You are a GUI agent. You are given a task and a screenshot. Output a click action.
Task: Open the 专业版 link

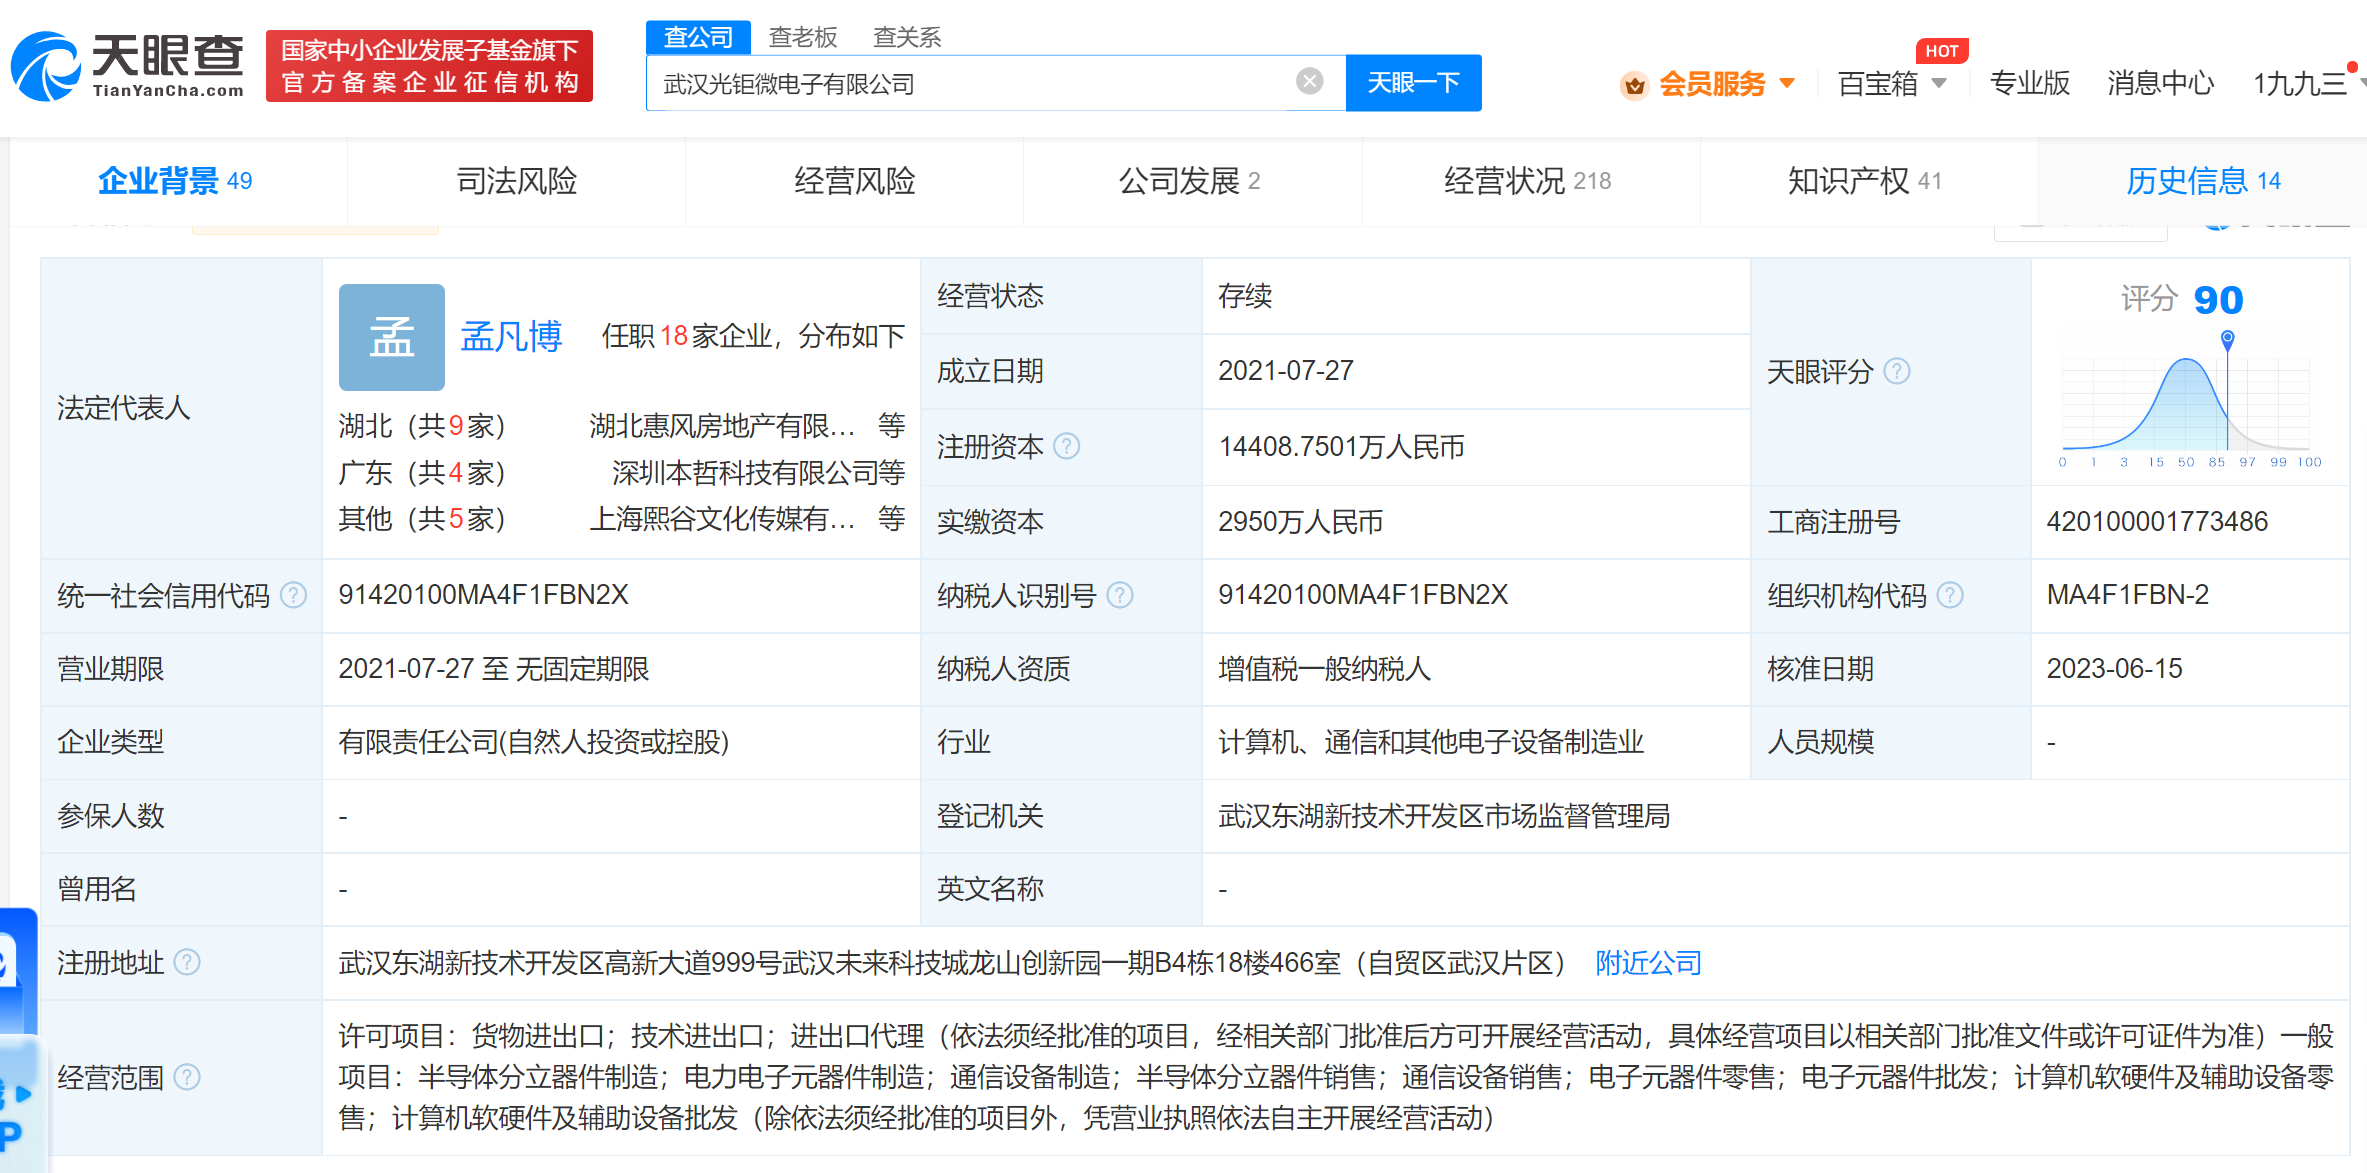coord(2030,83)
